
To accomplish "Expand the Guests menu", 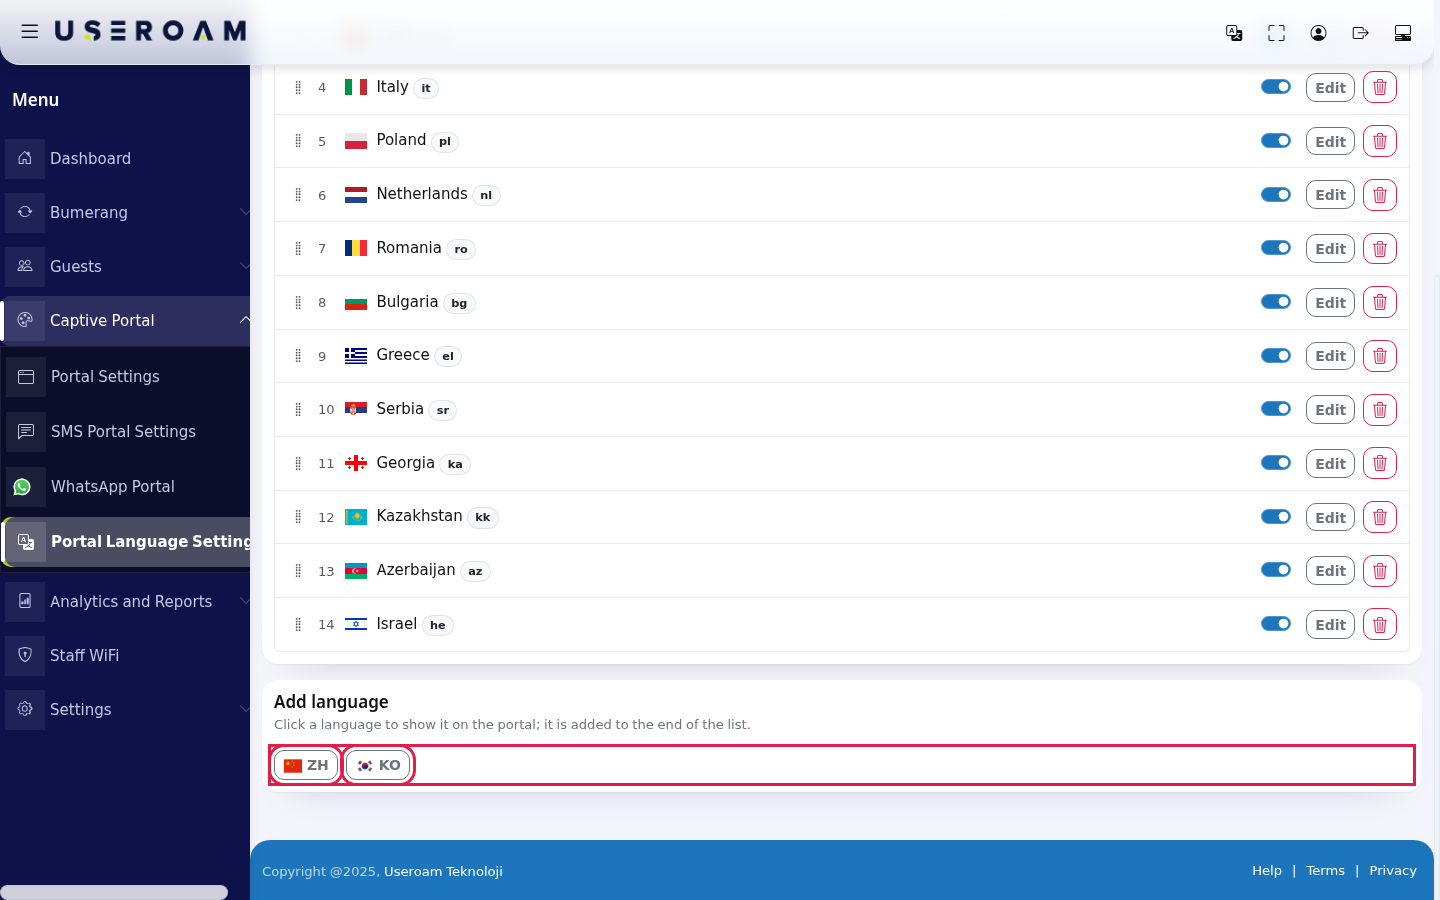I will pos(125,266).
